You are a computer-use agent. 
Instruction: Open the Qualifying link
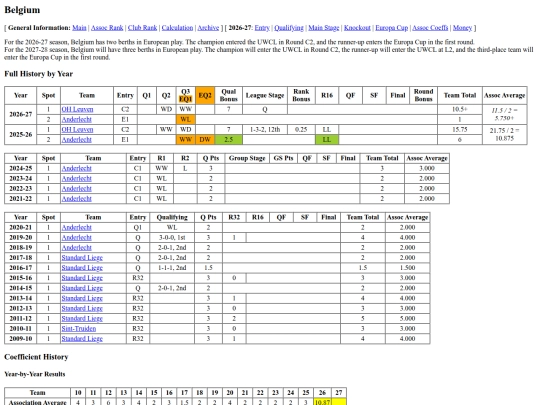pos(289,28)
